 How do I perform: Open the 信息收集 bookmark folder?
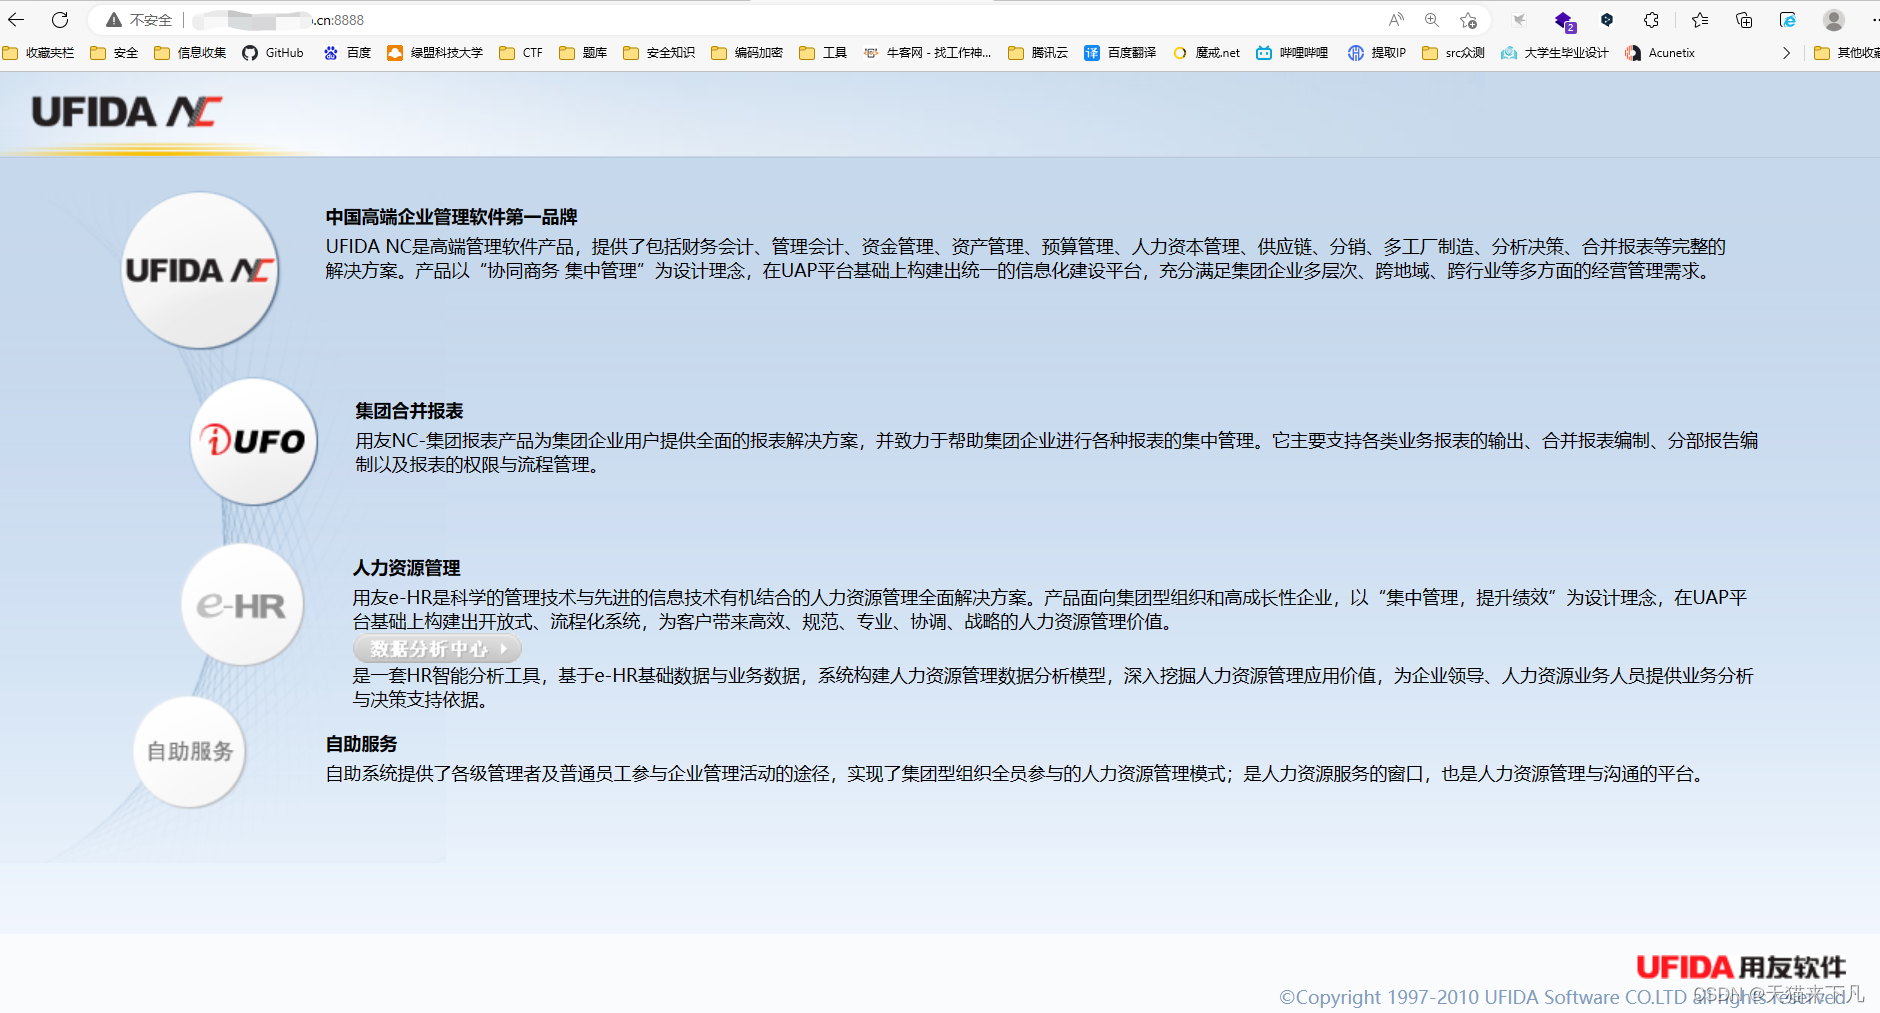coord(190,53)
